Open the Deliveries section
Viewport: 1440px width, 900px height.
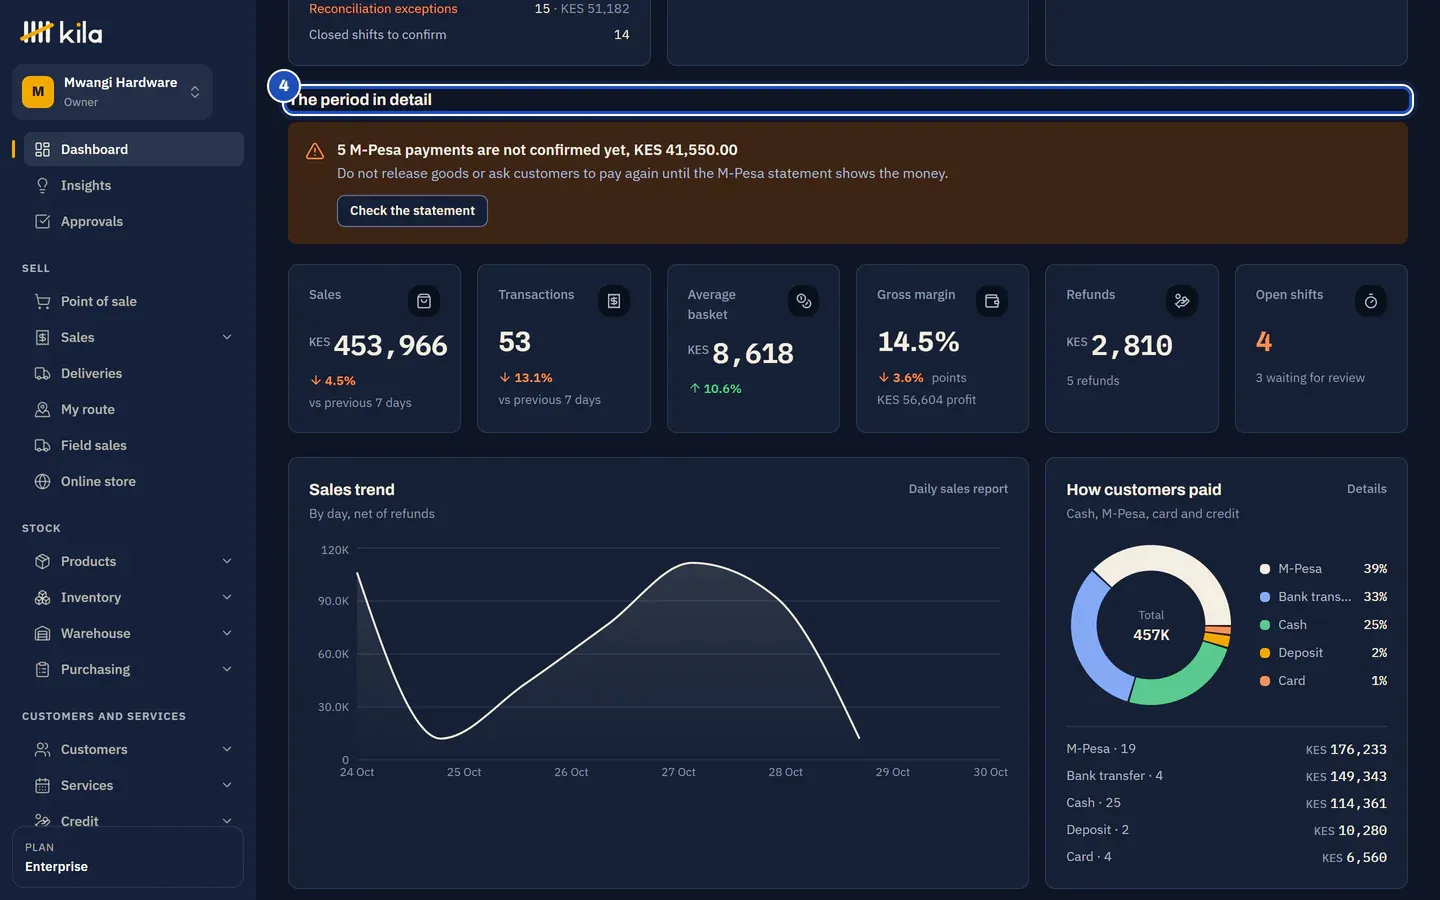click(134, 373)
